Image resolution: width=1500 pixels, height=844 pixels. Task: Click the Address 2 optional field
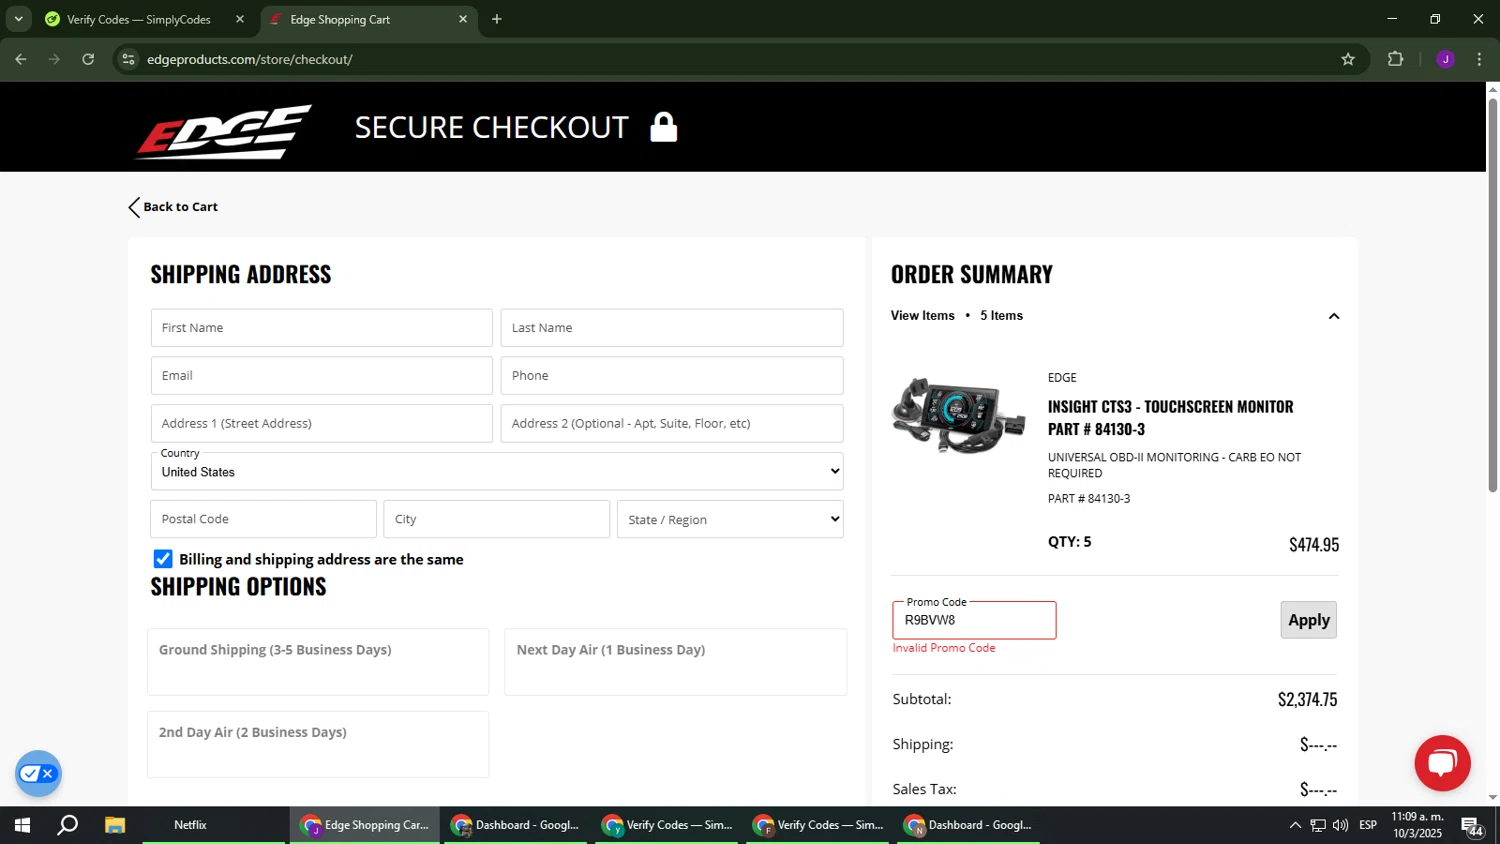pyautogui.click(x=672, y=423)
